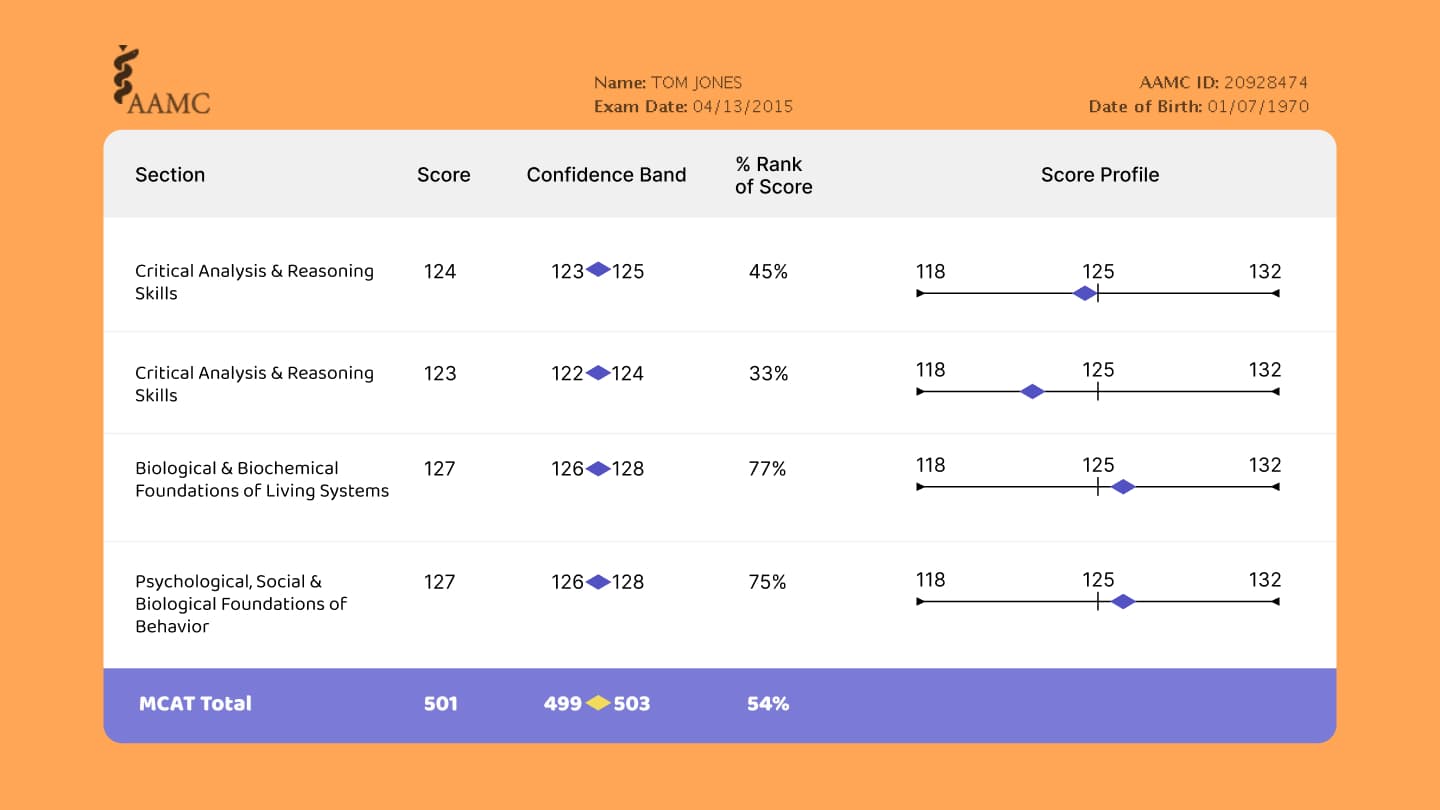Screen dimensions: 1440x810
Task: Select the Confidence Band column header
Action: [606, 175]
